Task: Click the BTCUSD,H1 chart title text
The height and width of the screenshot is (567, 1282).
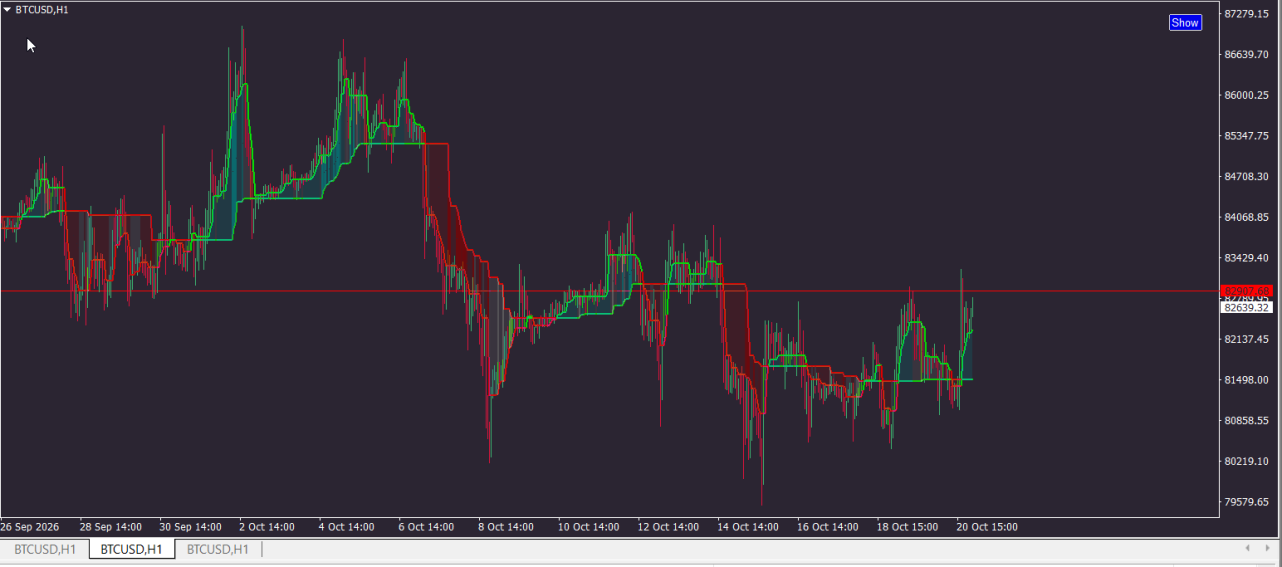Action: [42, 9]
